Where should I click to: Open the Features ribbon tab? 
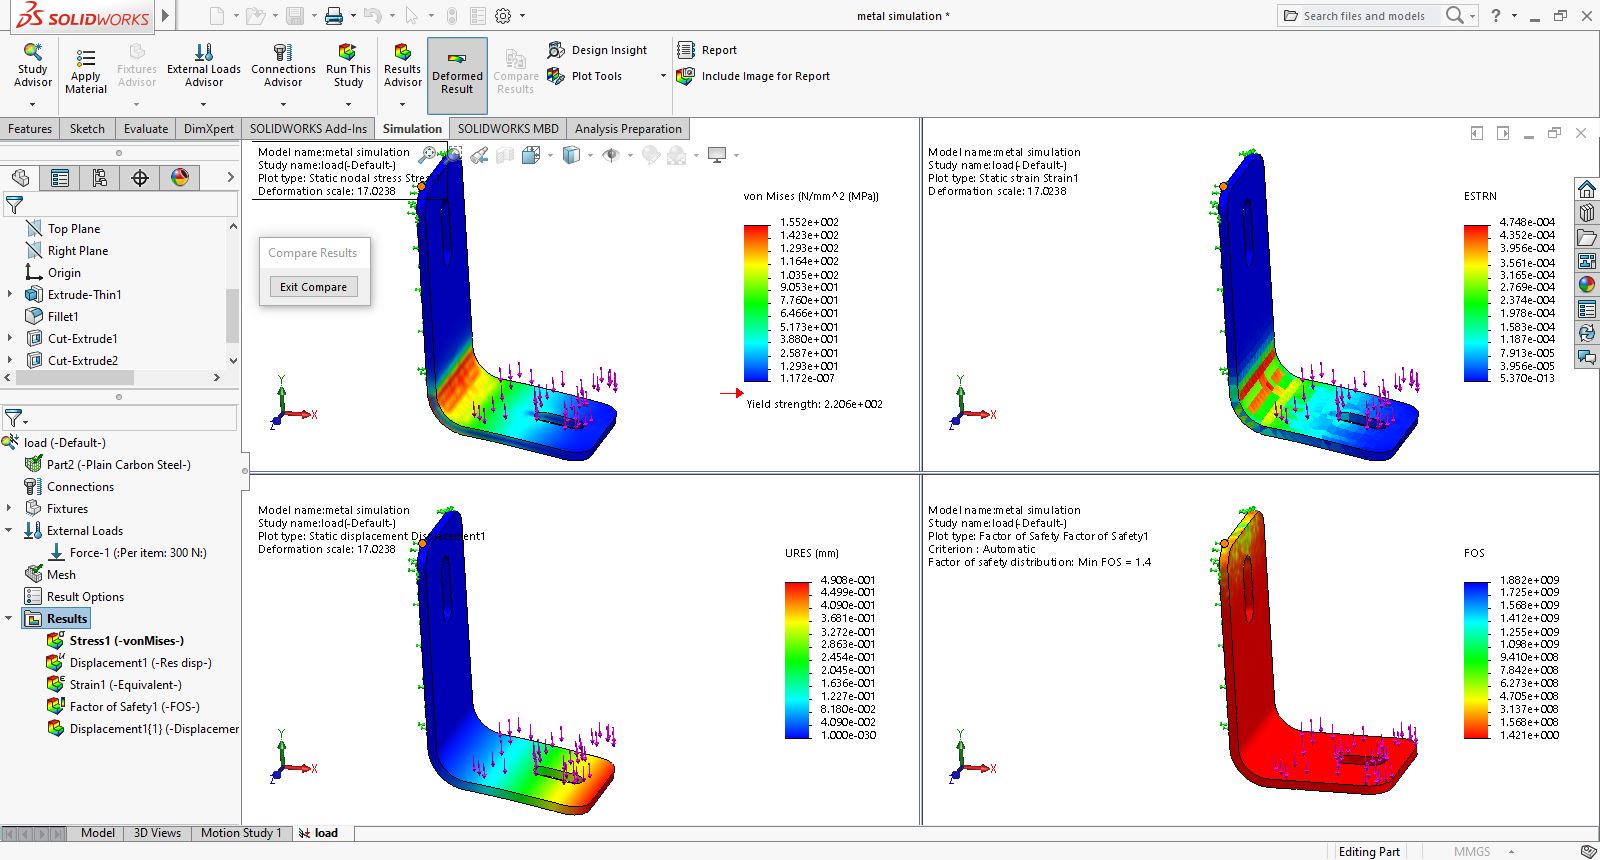coord(30,129)
